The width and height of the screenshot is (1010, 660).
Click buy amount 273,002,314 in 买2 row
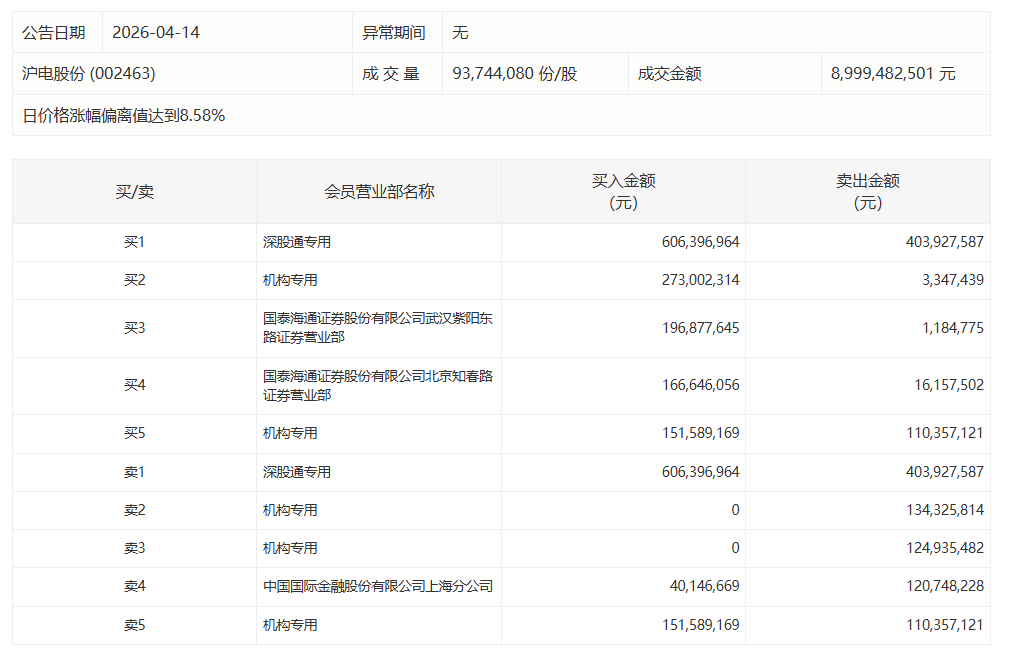pyautogui.click(x=700, y=280)
